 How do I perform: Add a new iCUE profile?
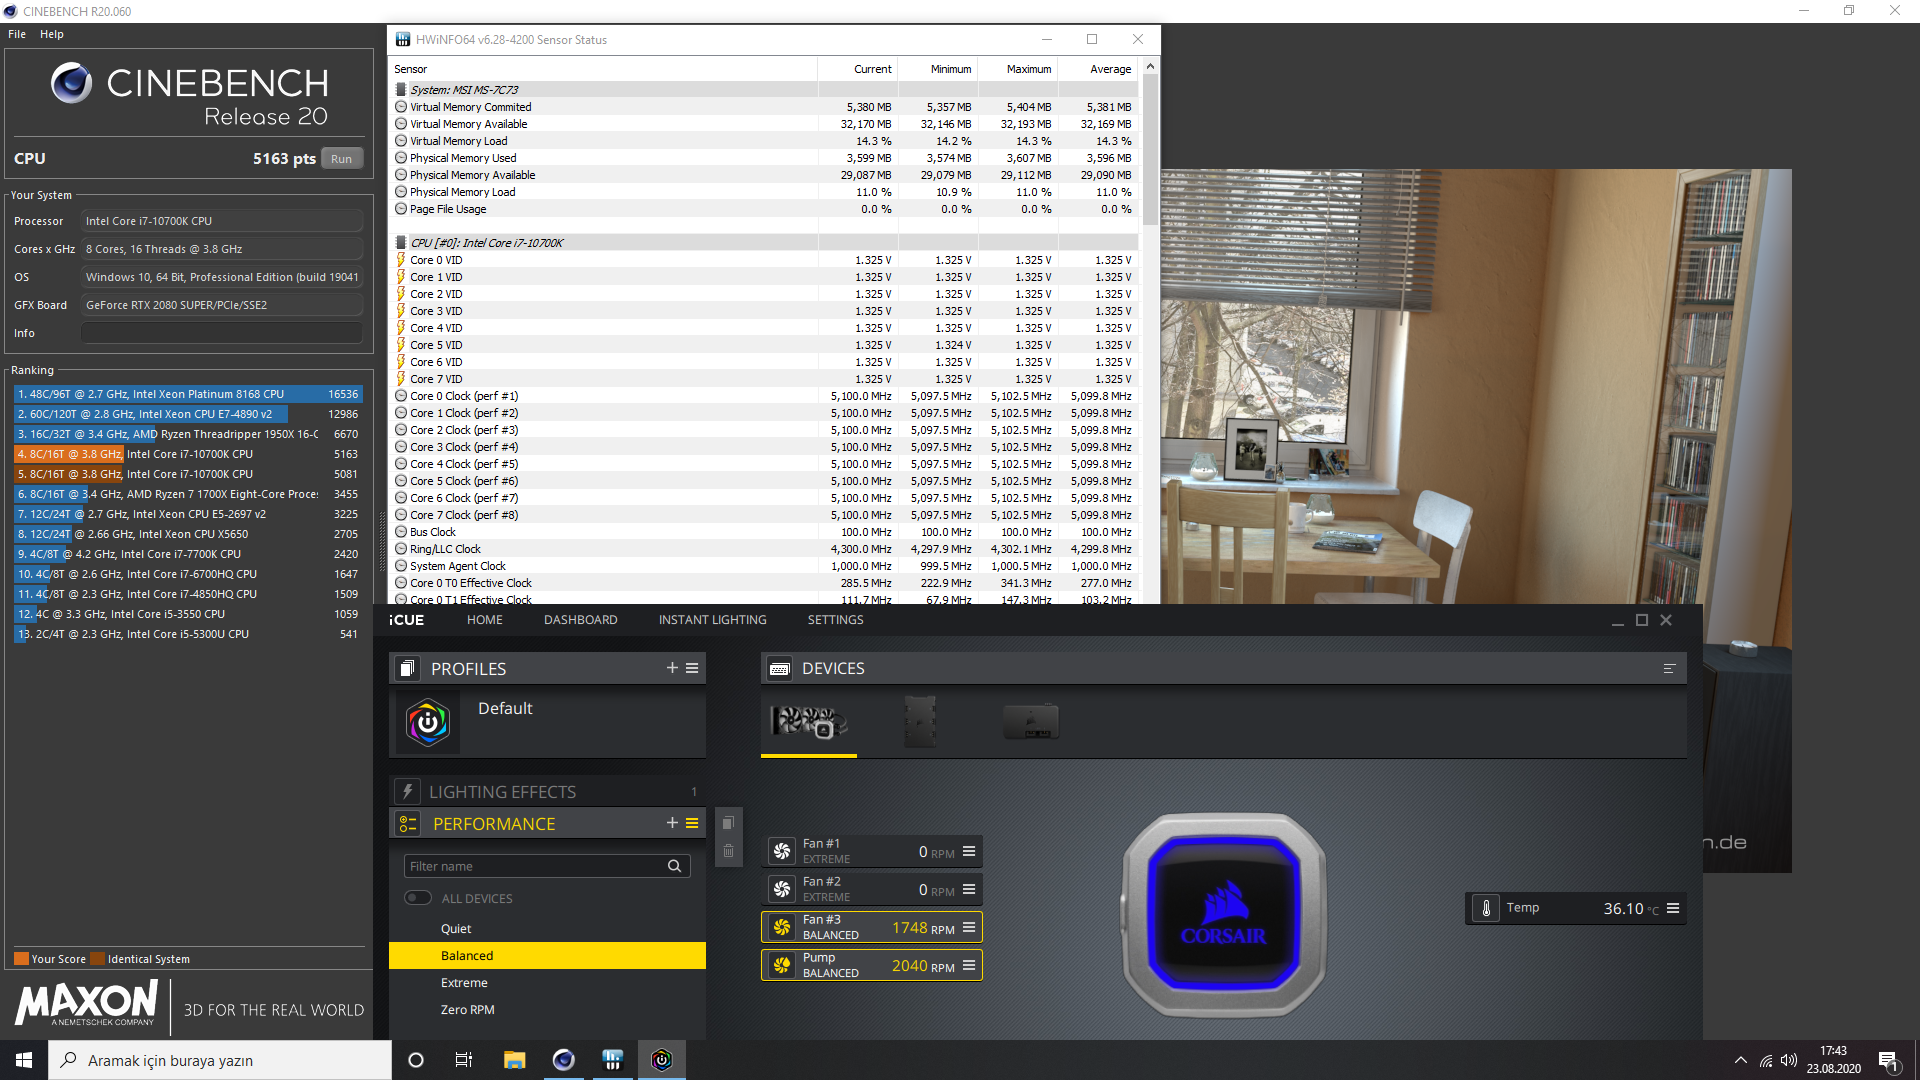coord(672,668)
